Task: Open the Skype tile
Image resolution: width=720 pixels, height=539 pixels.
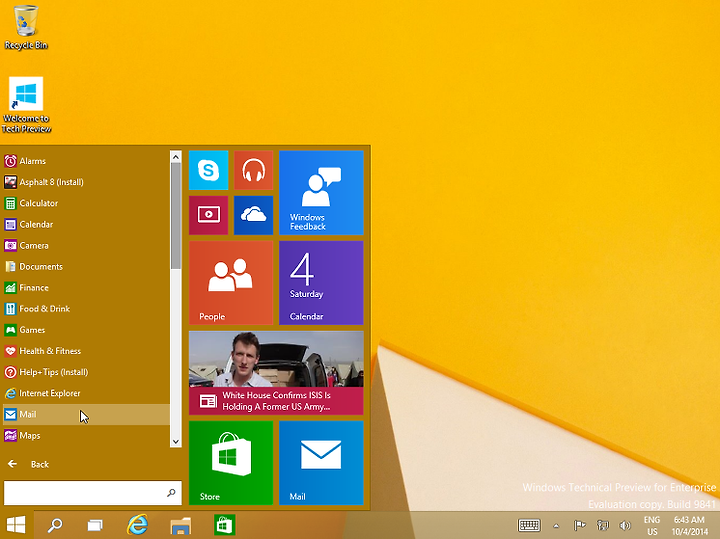Action: 208,170
